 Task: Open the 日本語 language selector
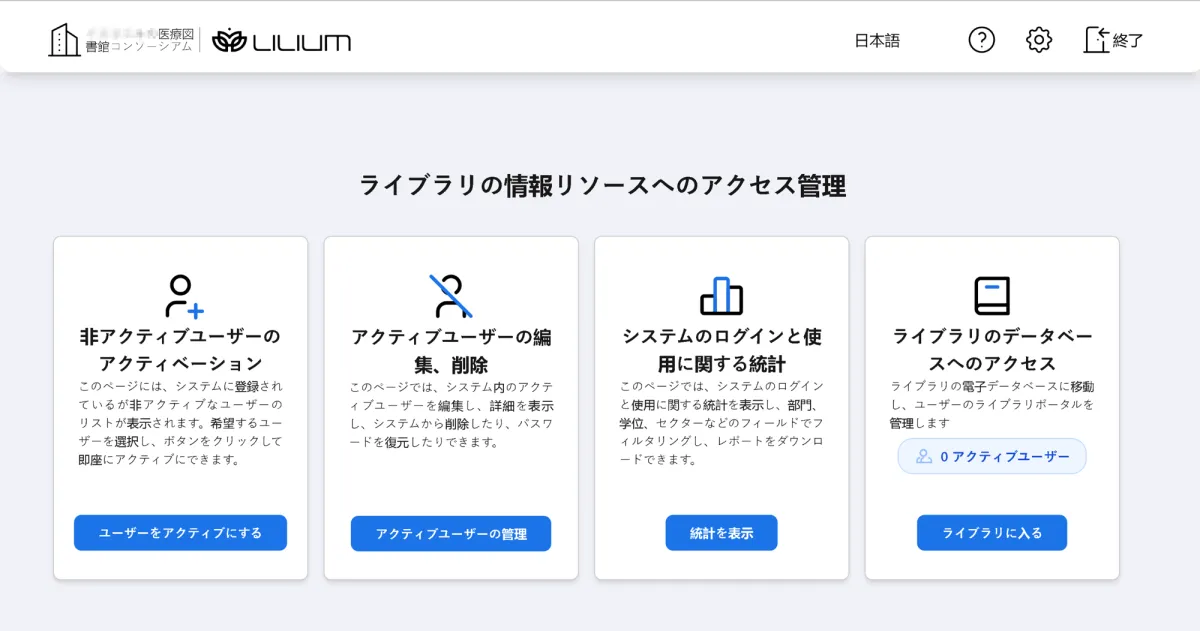877,41
